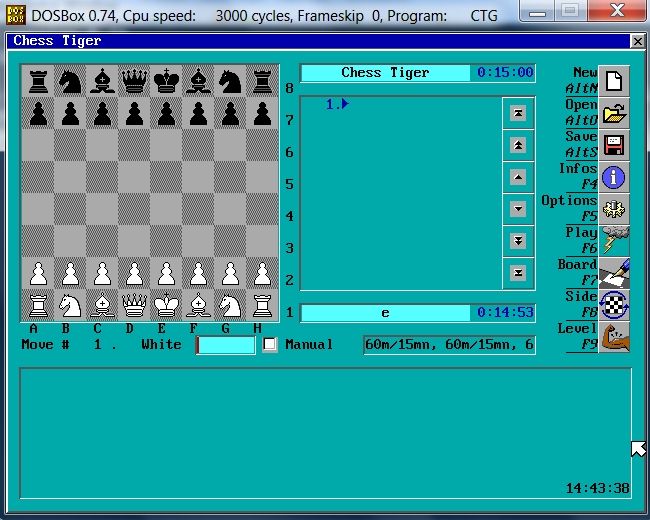Screen dimensions: 650x520
Task: Click the black pawn on D7
Action: 134,114
